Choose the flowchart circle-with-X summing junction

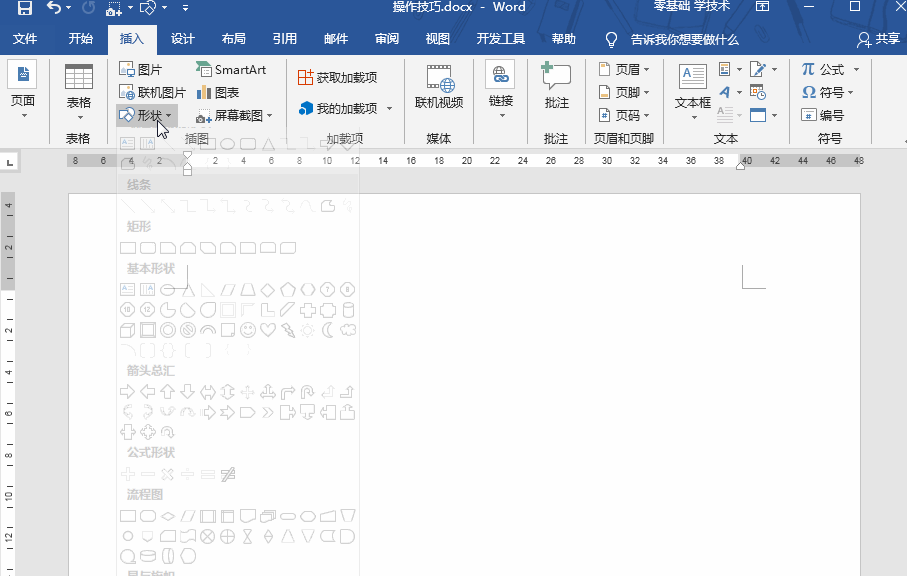(207, 537)
